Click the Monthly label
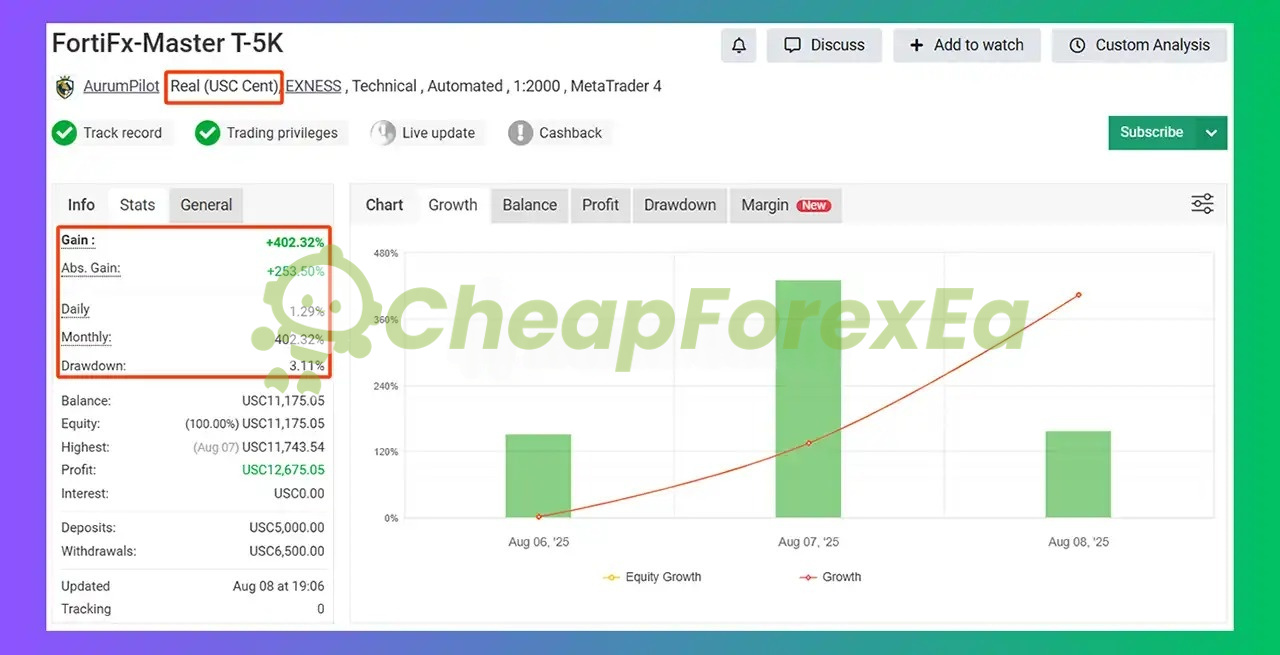Viewport: 1280px width, 655px height. point(86,337)
